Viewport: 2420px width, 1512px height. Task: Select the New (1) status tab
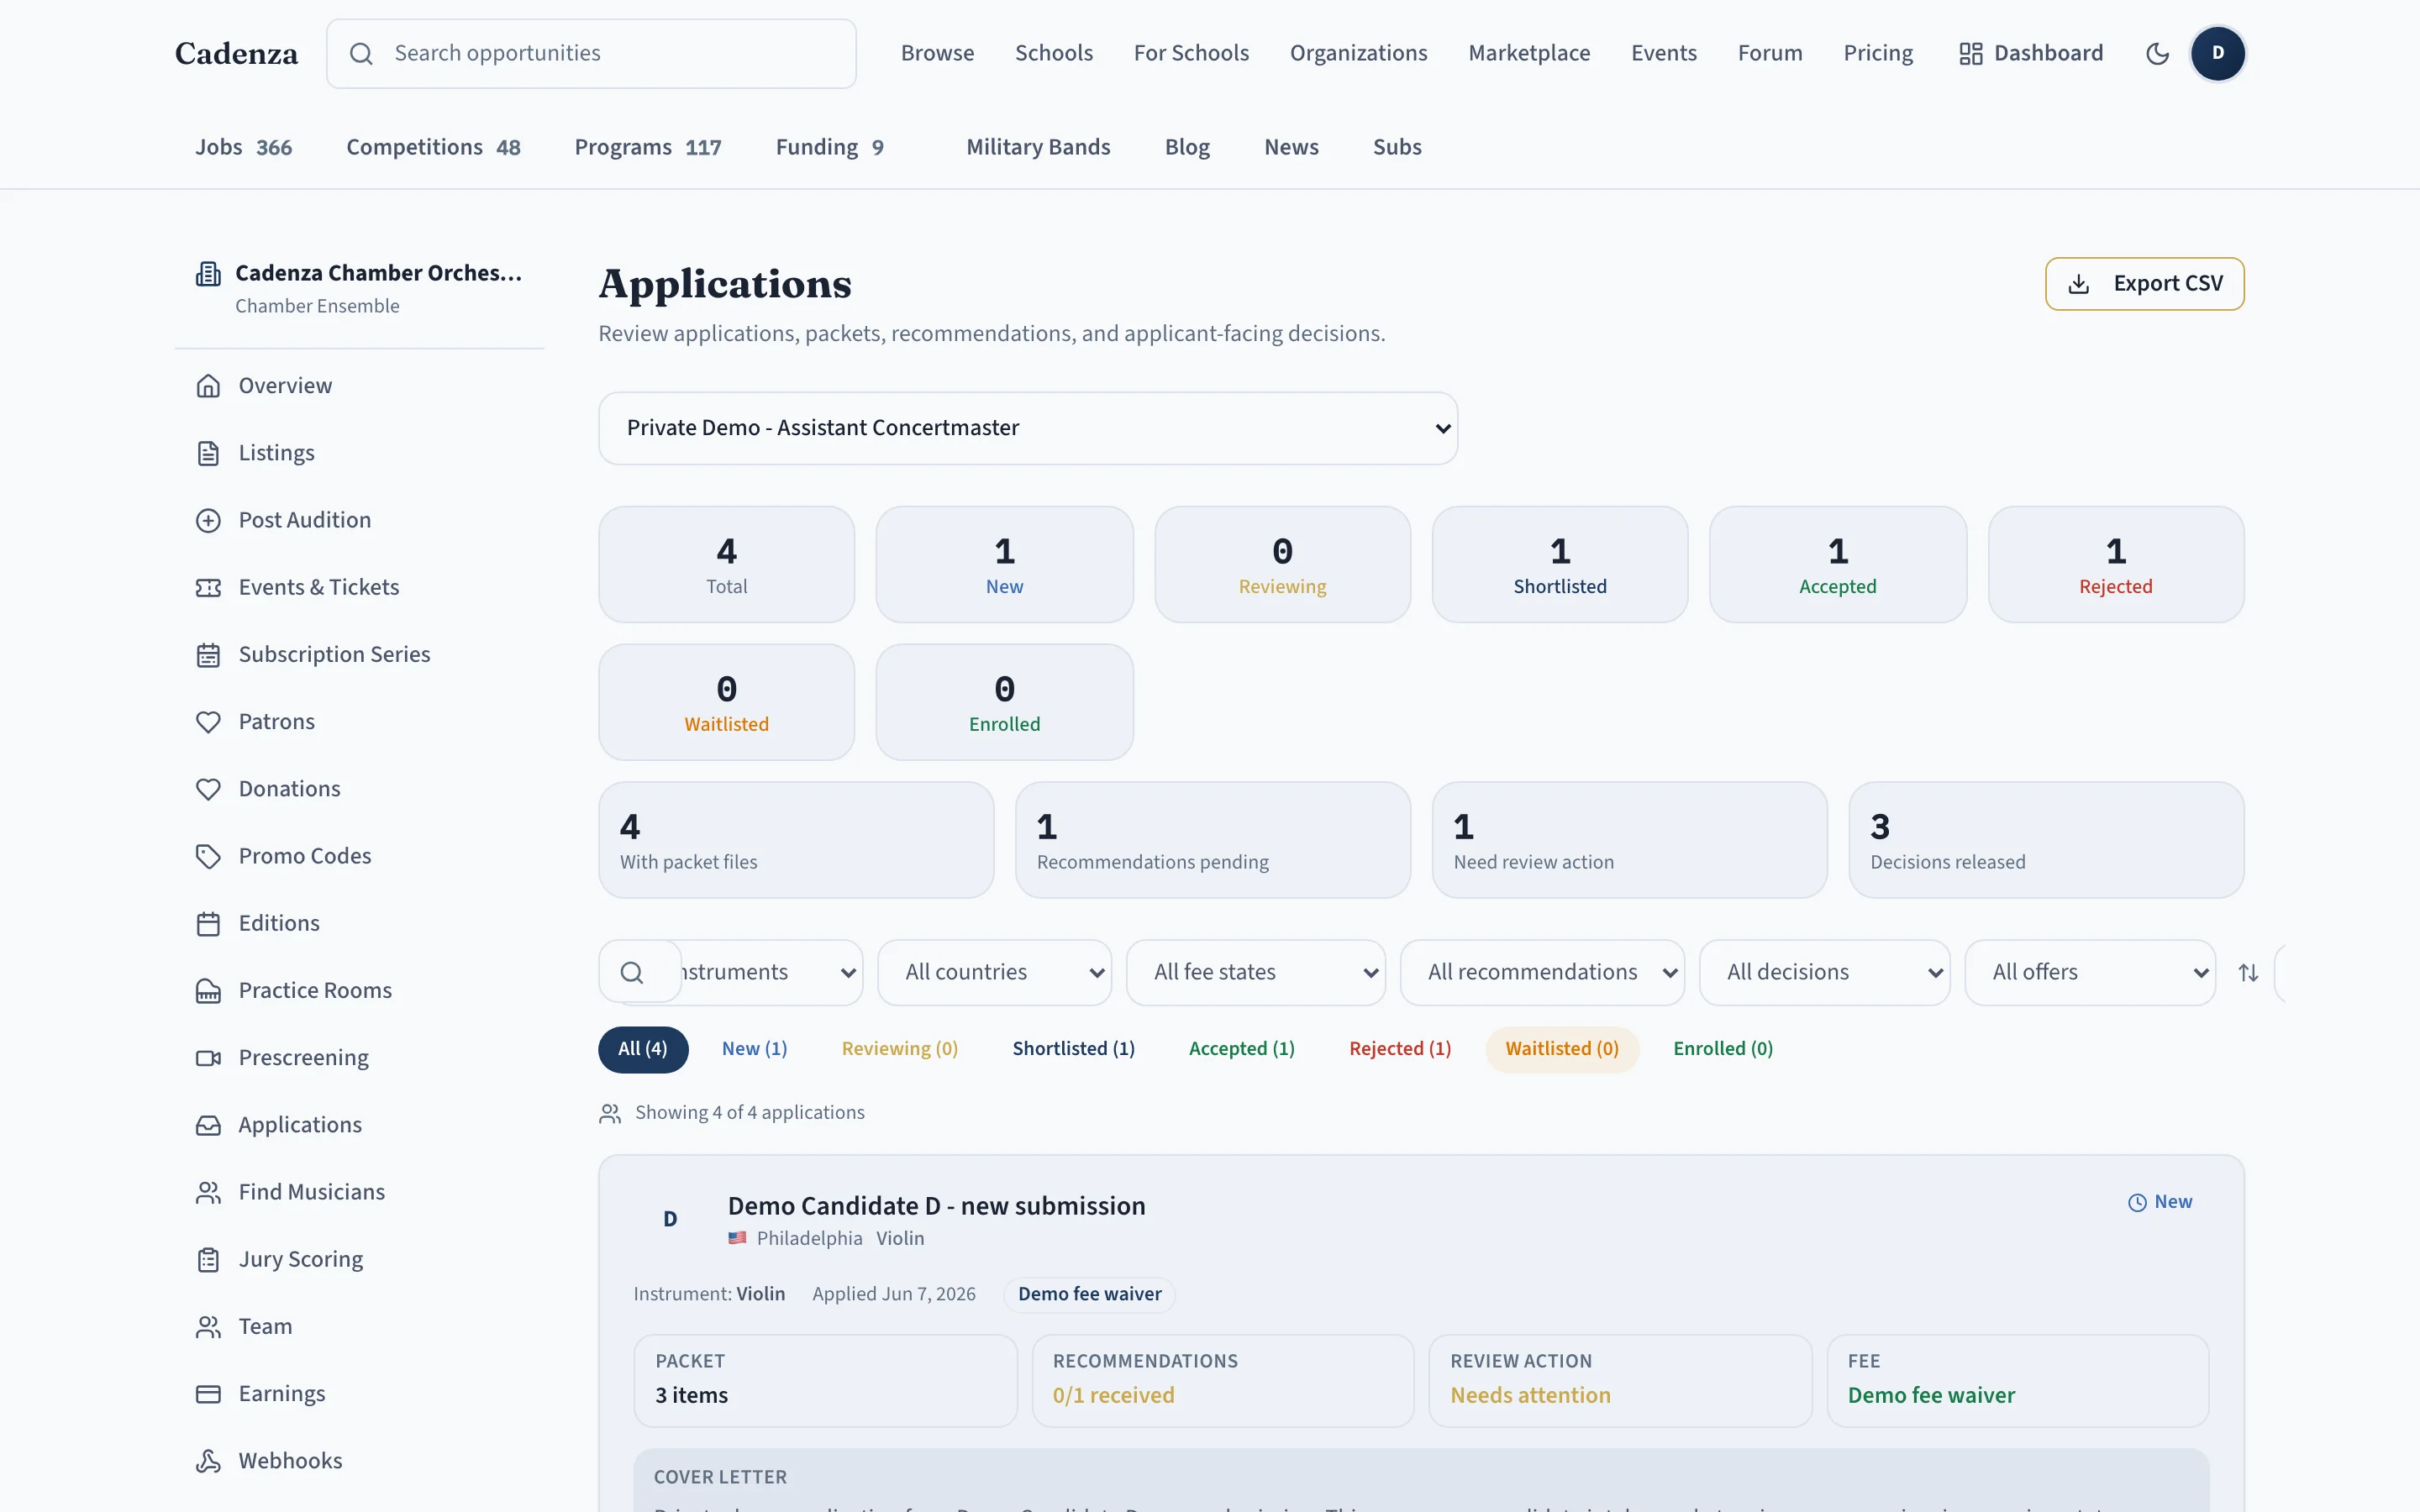754,1049
